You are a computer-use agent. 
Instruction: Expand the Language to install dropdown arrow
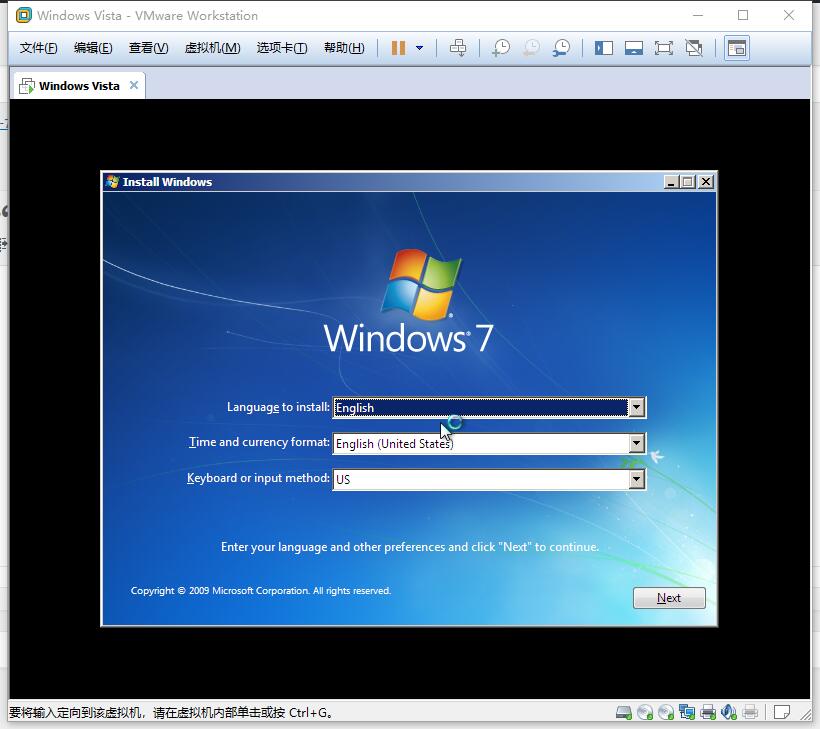point(636,407)
